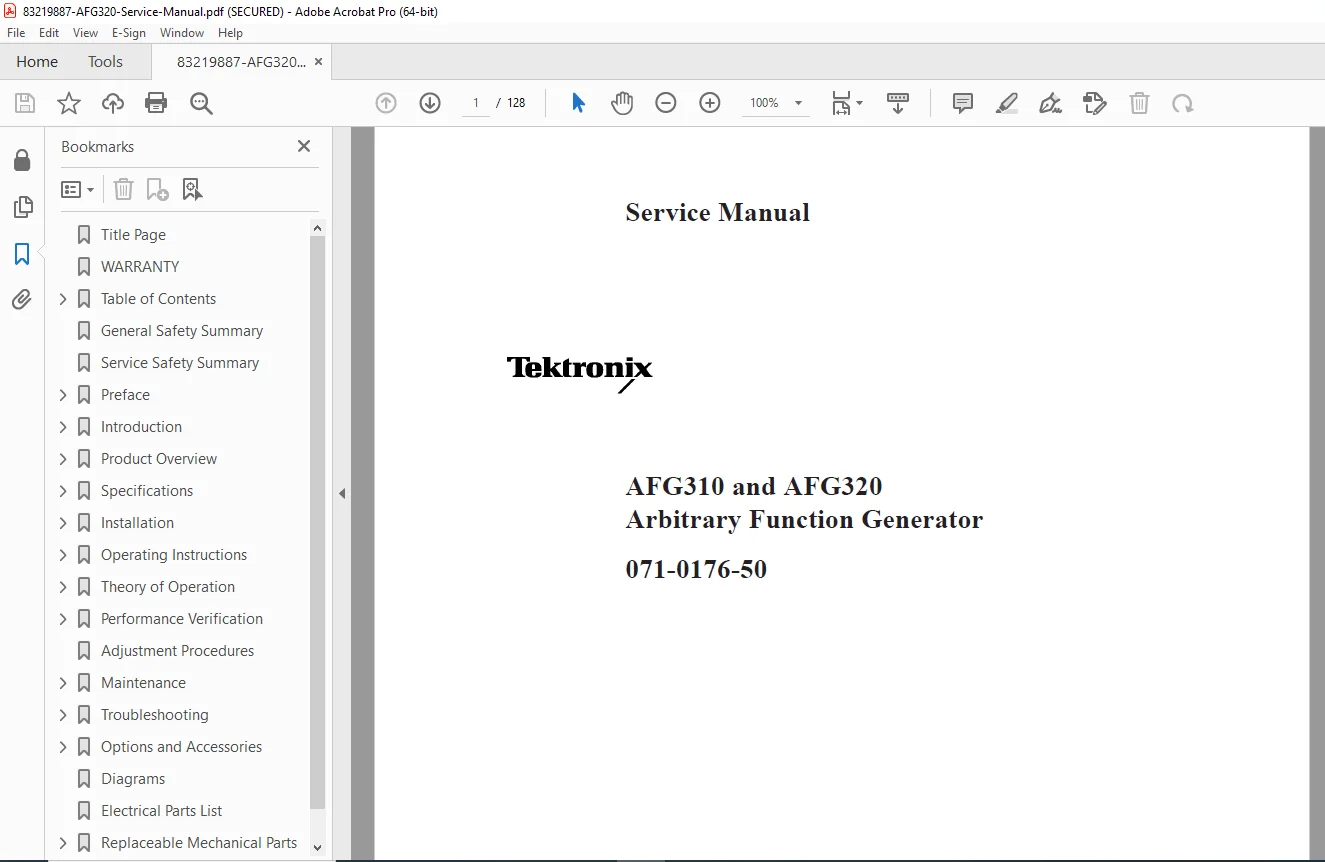The width and height of the screenshot is (1325, 862).
Task: Open the Fill and Sign tool
Action: click(1050, 103)
